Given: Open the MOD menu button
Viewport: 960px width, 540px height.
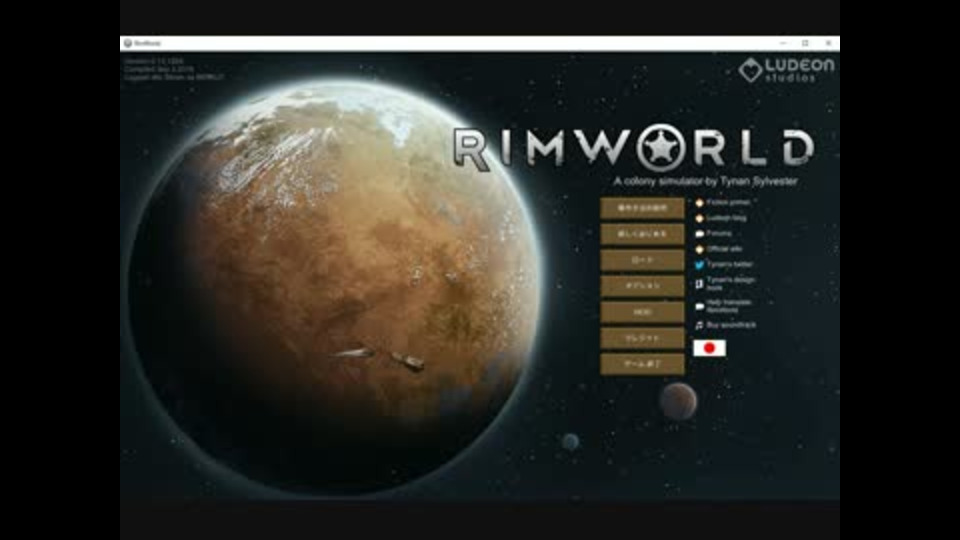Looking at the screenshot, I should [642, 312].
